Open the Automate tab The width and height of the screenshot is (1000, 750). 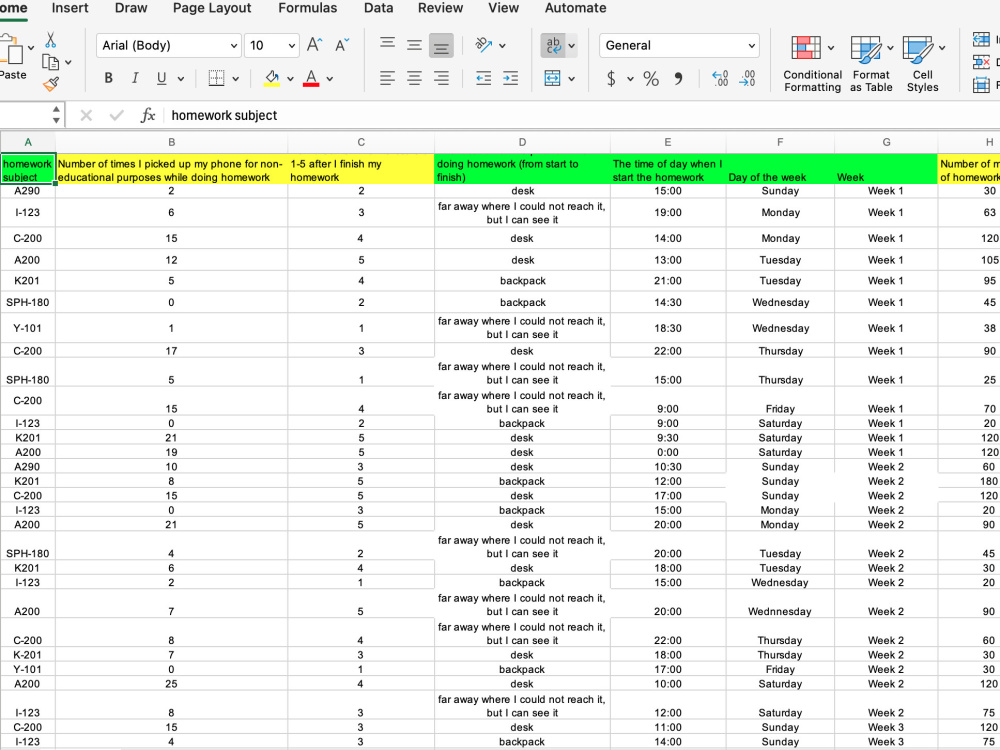pyautogui.click(x=575, y=8)
